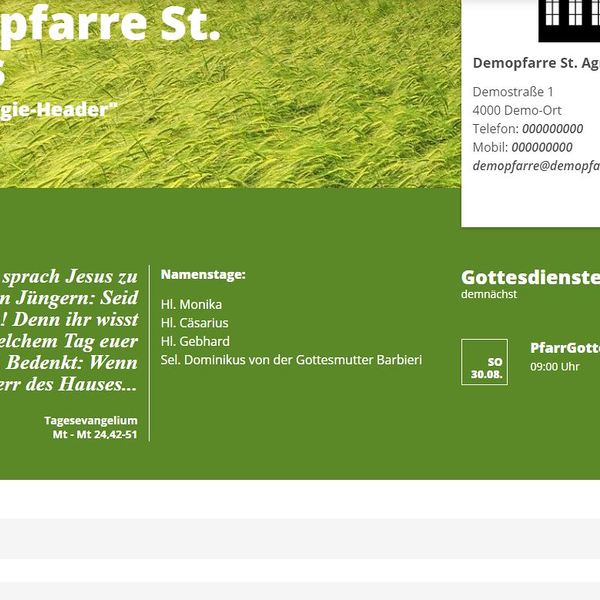Open the PfarrGottesdienst service entry

point(565,348)
